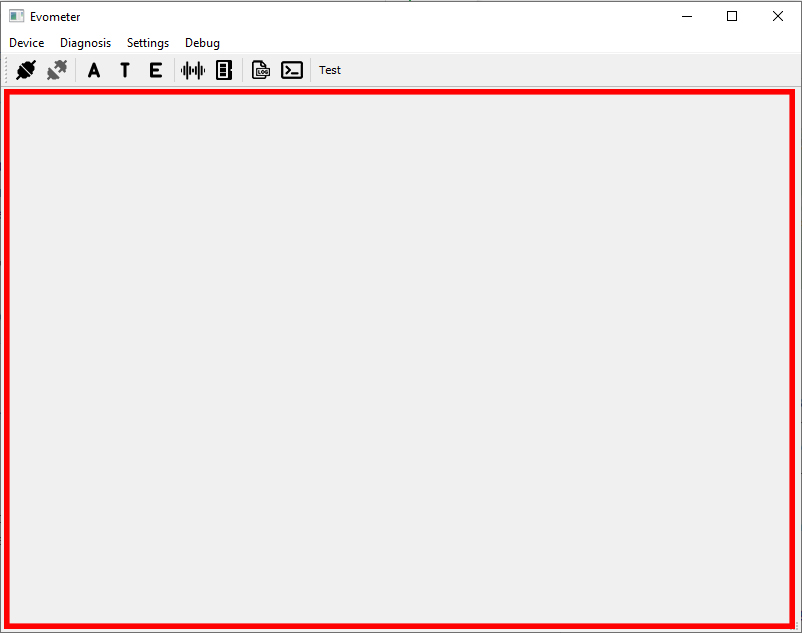Viewport: 802px width, 633px height.
Task: Select the letter T toolbar icon
Action: (125, 70)
